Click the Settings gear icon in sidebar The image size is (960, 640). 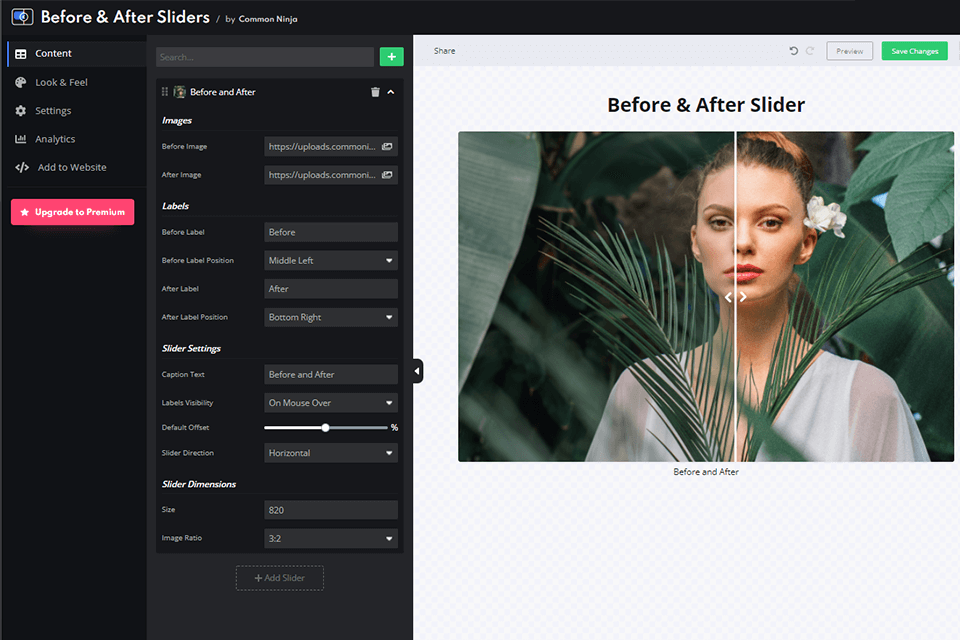(x=21, y=110)
